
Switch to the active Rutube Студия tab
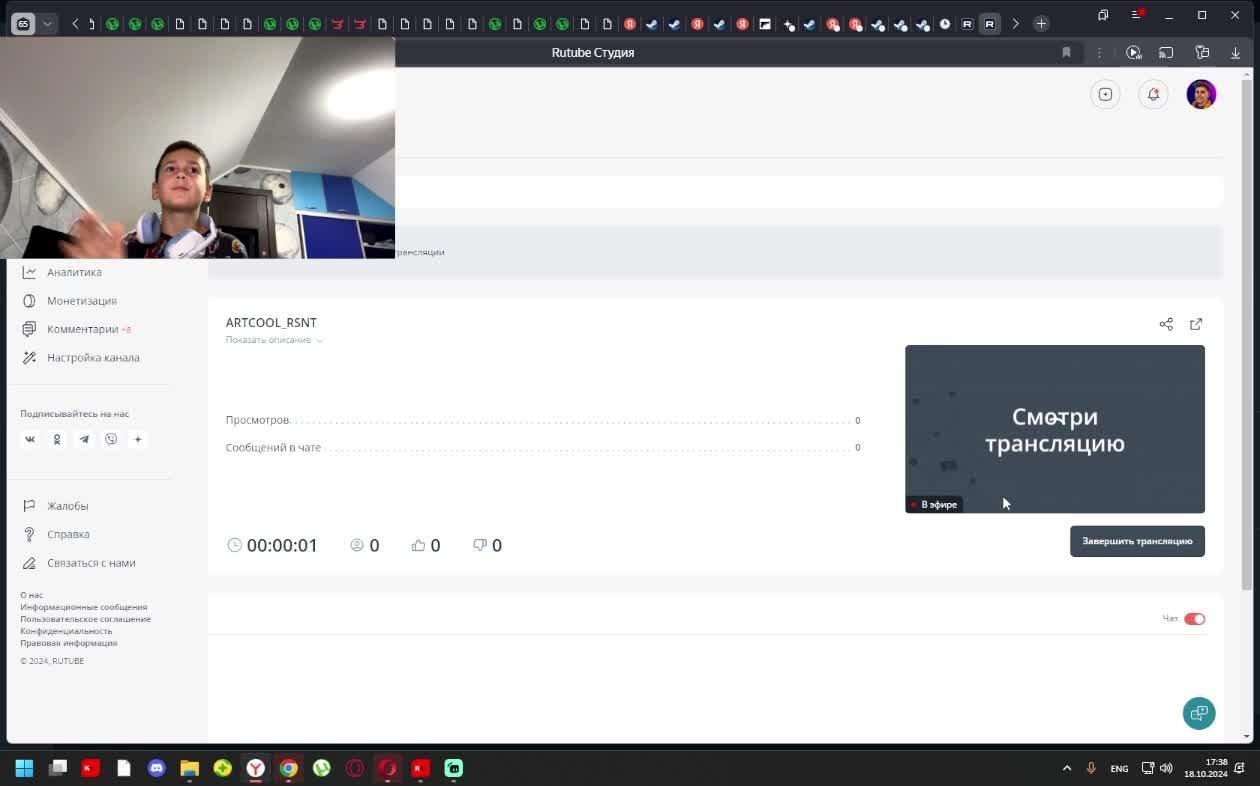(x=989, y=23)
